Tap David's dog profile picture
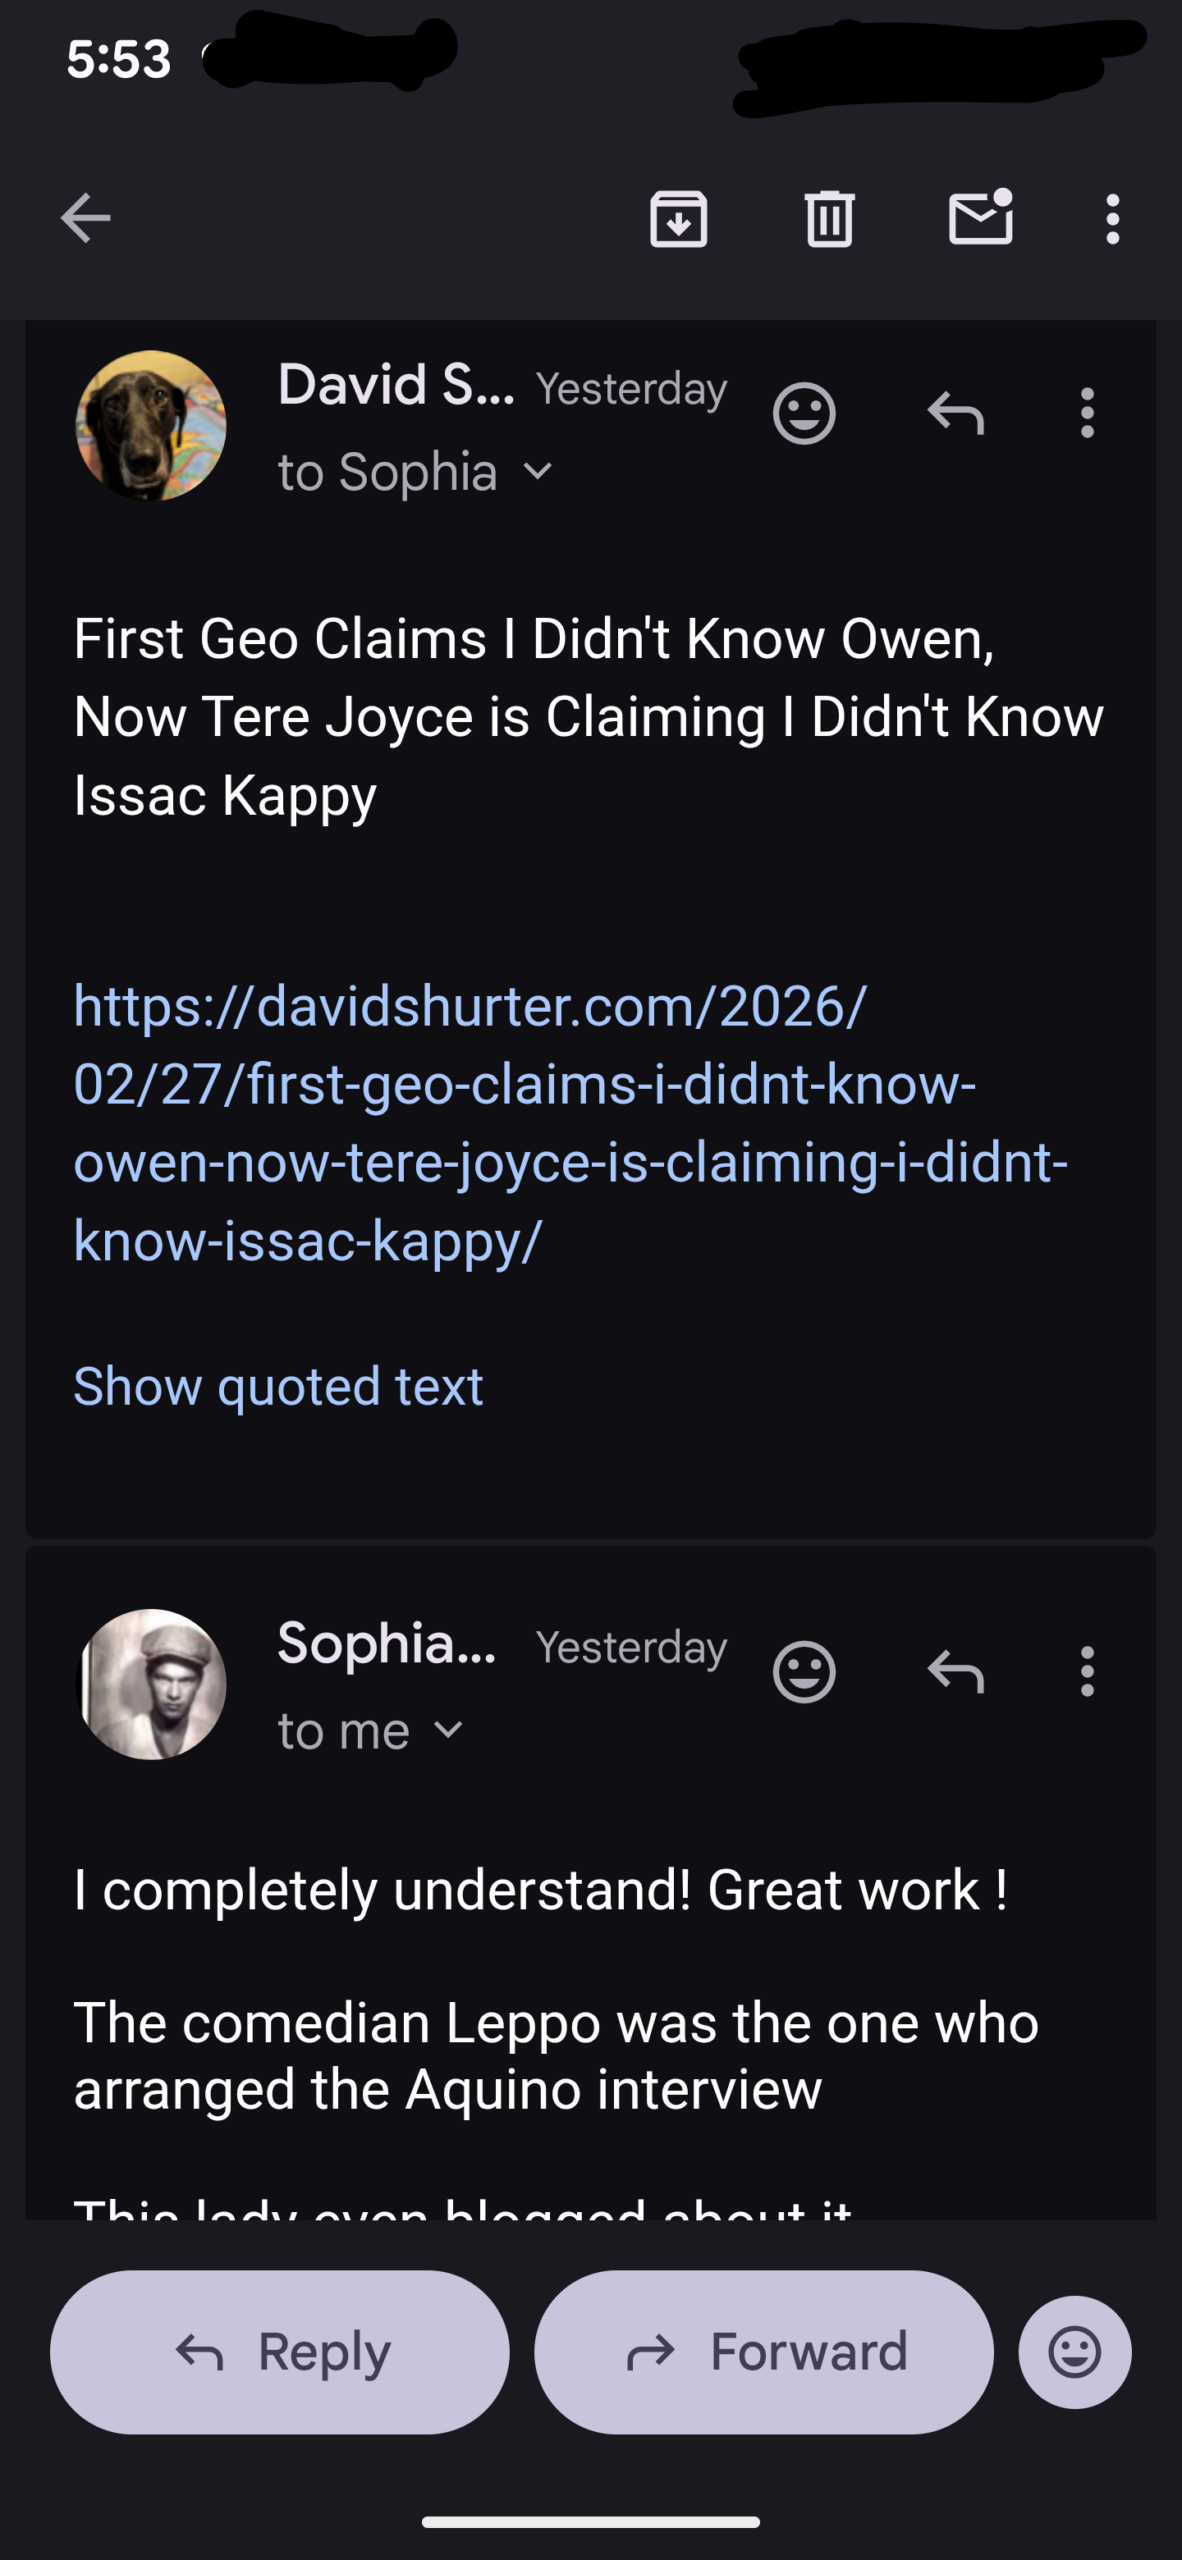The image size is (1182, 2560). tap(151, 425)
